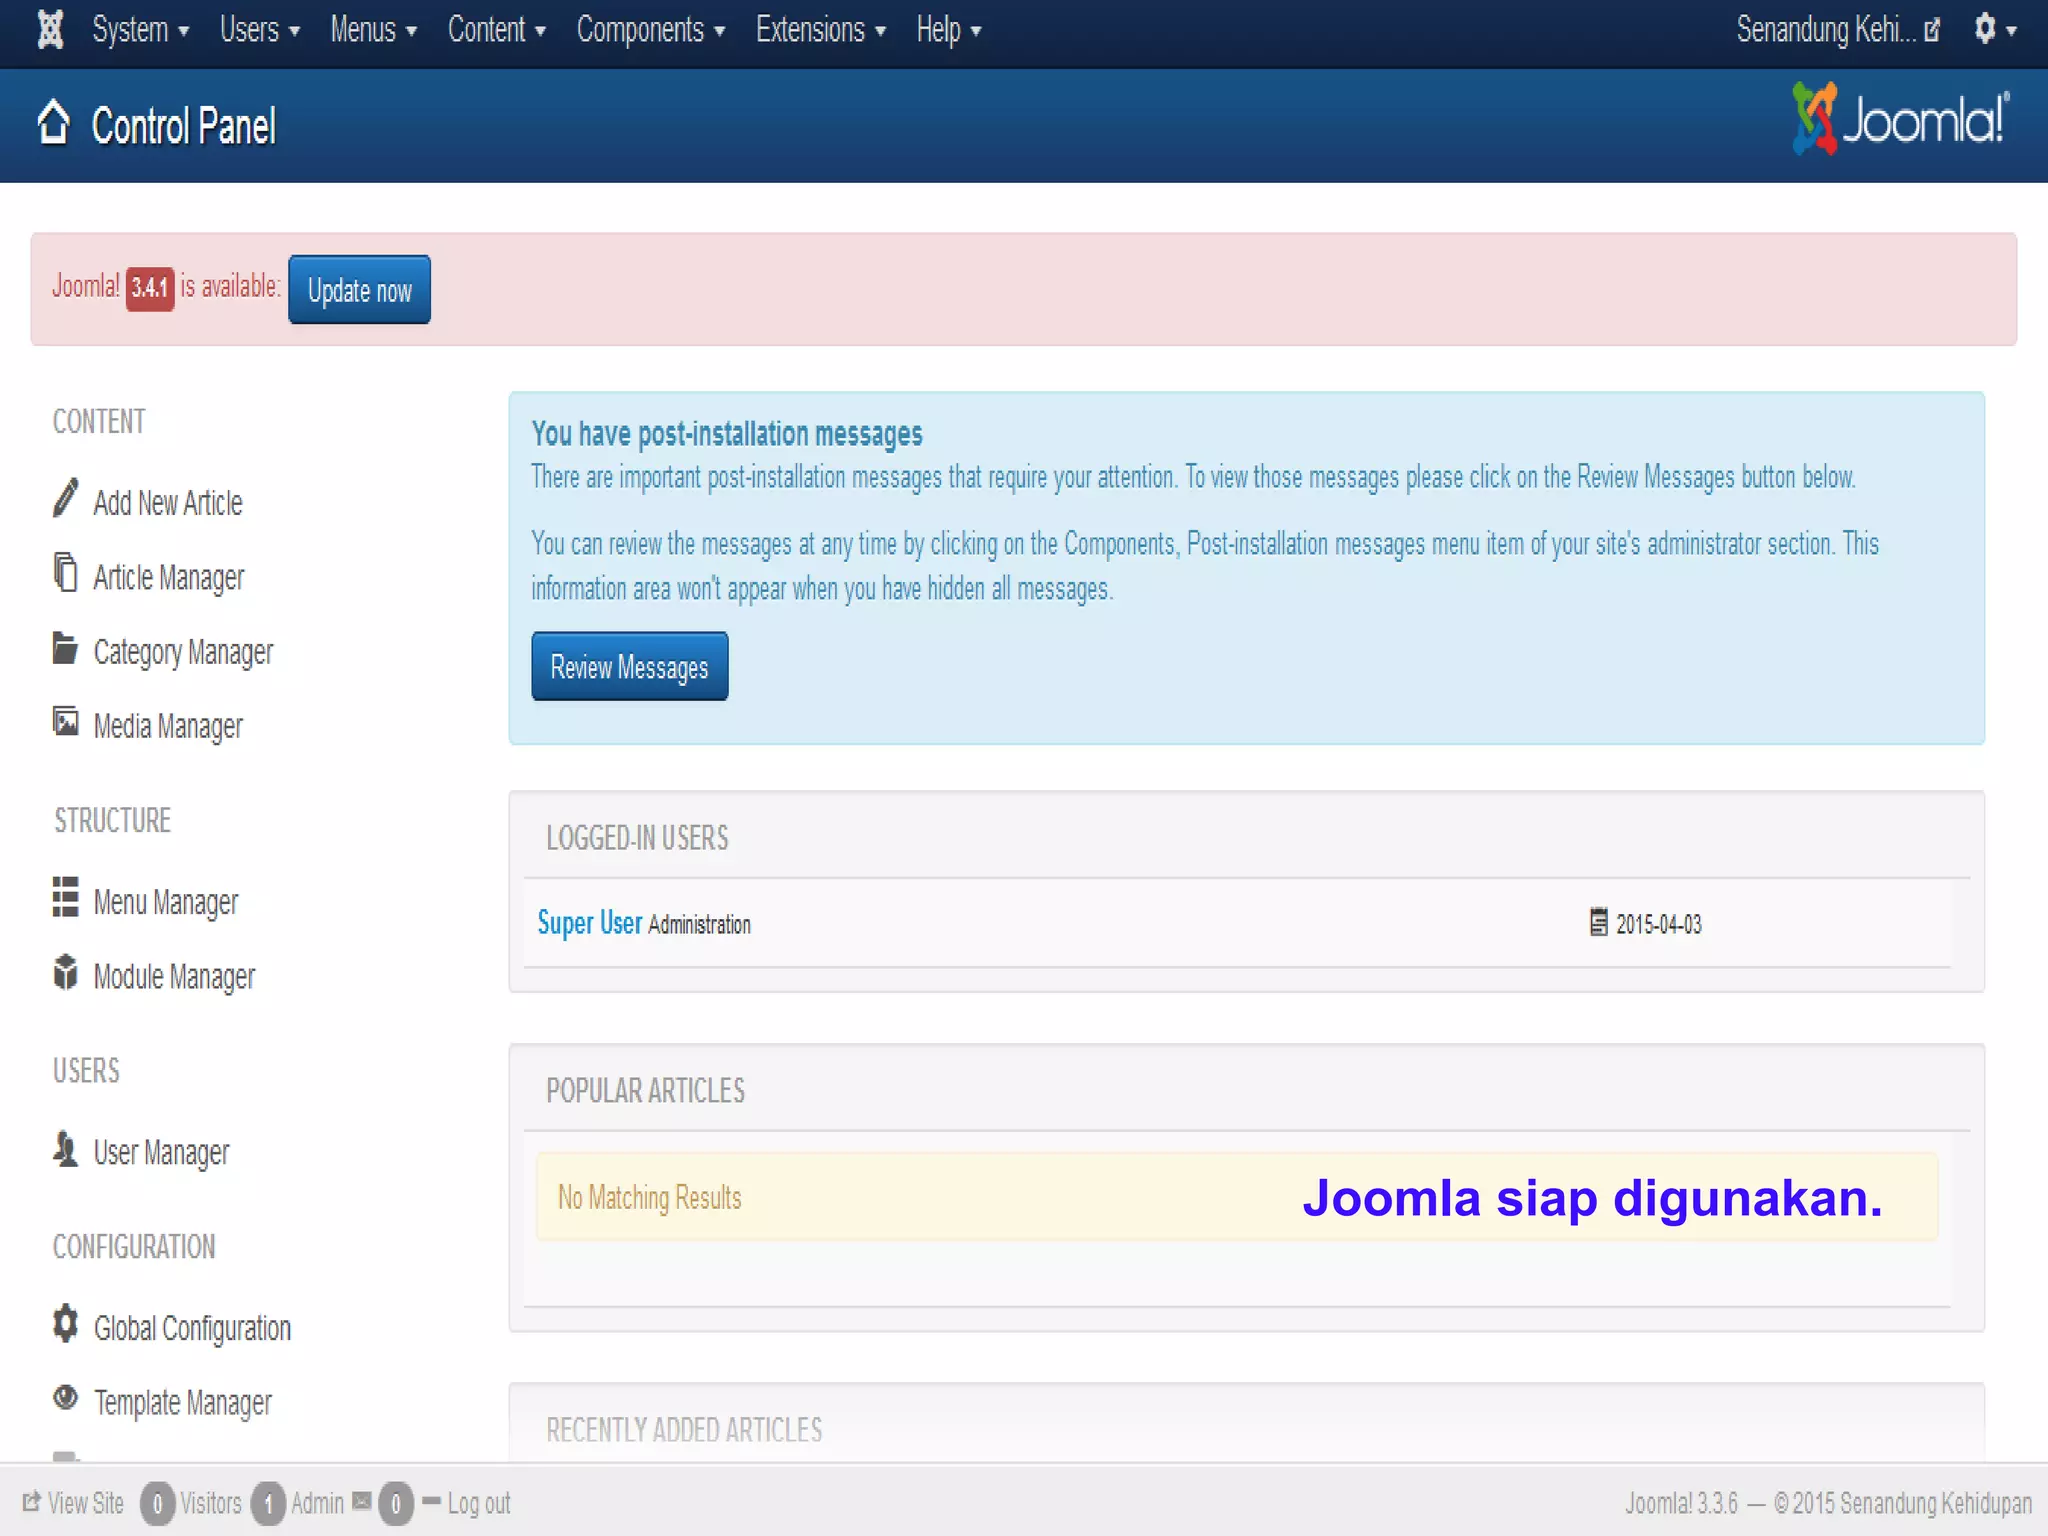Click the Global Configuration cog icon
The height and width of the screenshot is (1536, 2048).
click(65, 1323)
